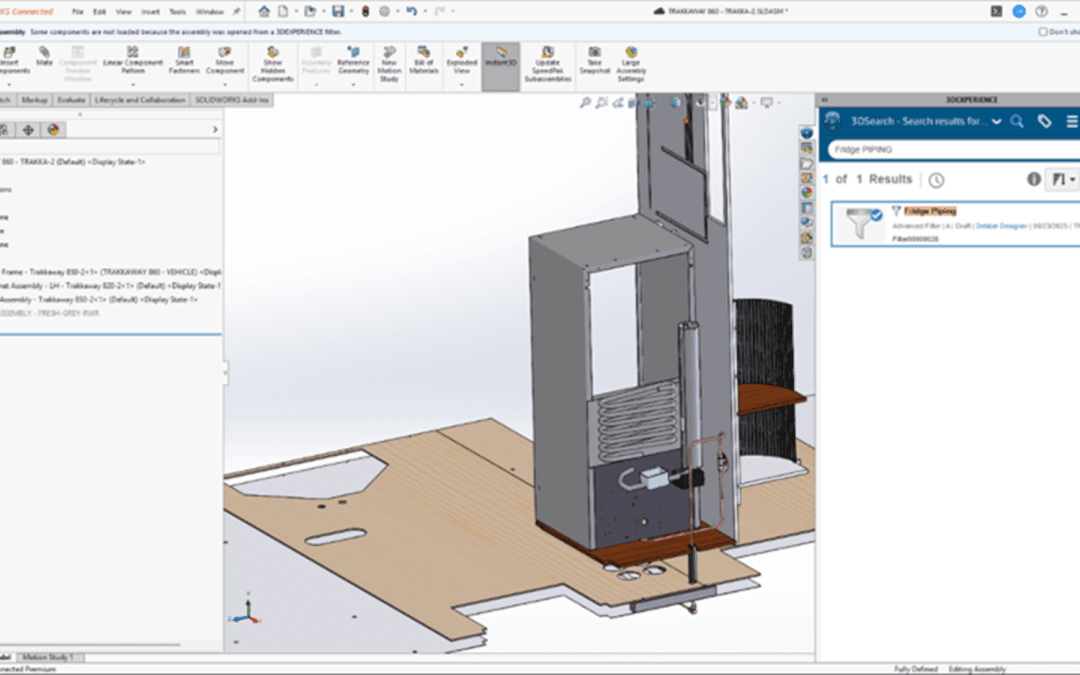Click the Bill of Materials icon
The width and height of the screenshot is (1080, 675).
click(423, 60)
